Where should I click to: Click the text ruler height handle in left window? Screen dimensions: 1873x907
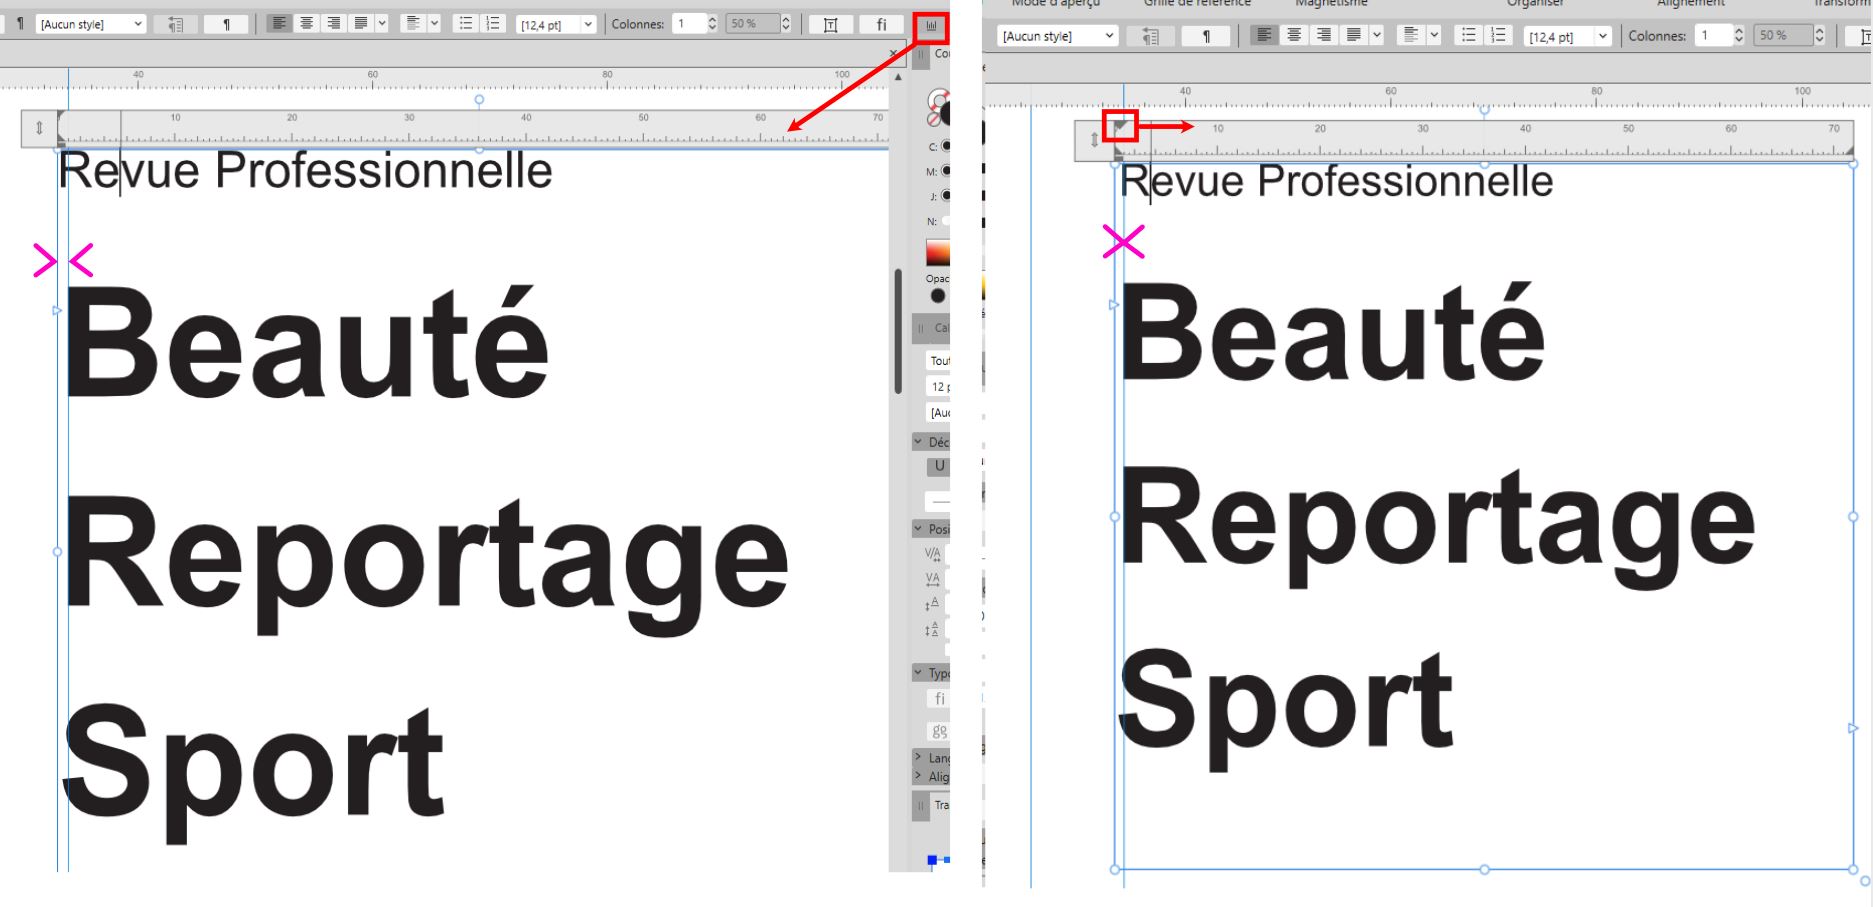(x=40, y=128)
